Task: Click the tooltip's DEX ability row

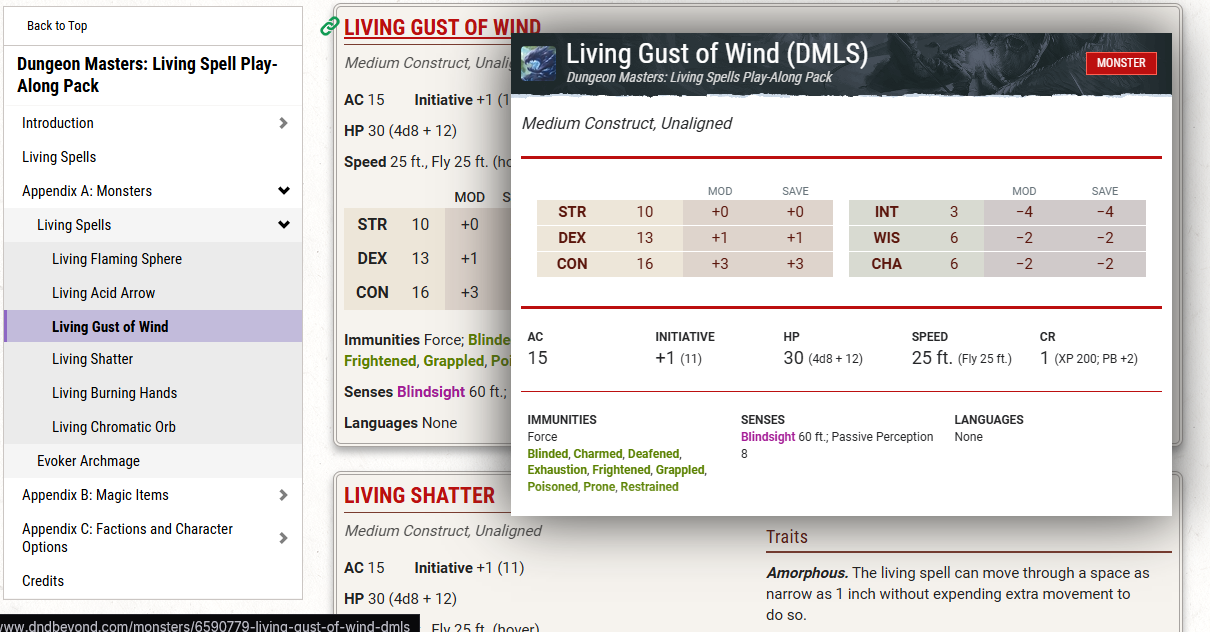Action: pos(685,238)
